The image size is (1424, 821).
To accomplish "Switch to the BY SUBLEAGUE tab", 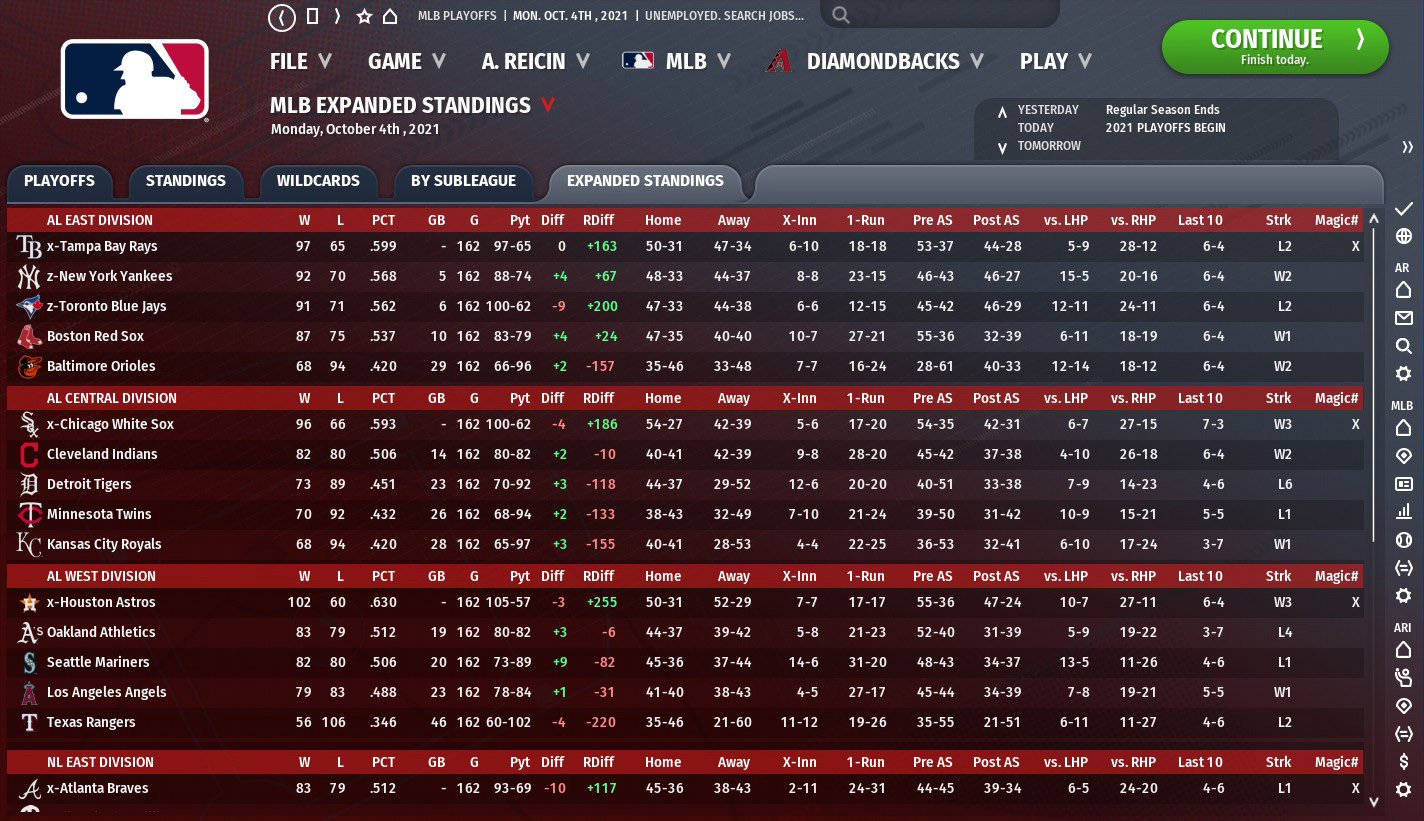I will pos(463,181).
